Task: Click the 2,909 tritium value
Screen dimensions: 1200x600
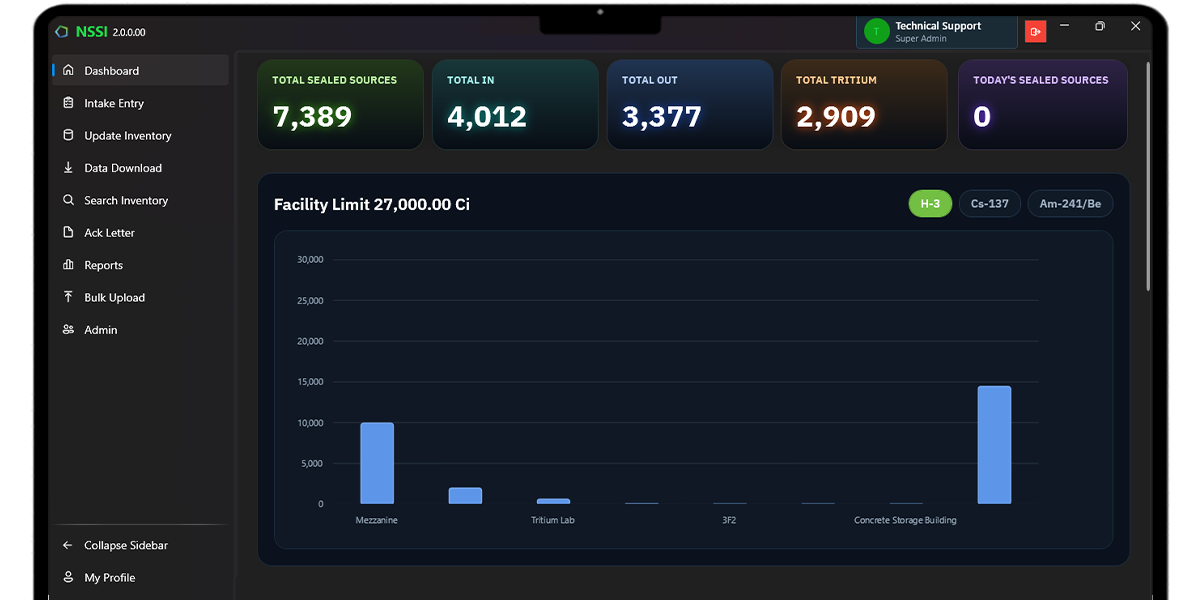Action: (x=836, y=117)
